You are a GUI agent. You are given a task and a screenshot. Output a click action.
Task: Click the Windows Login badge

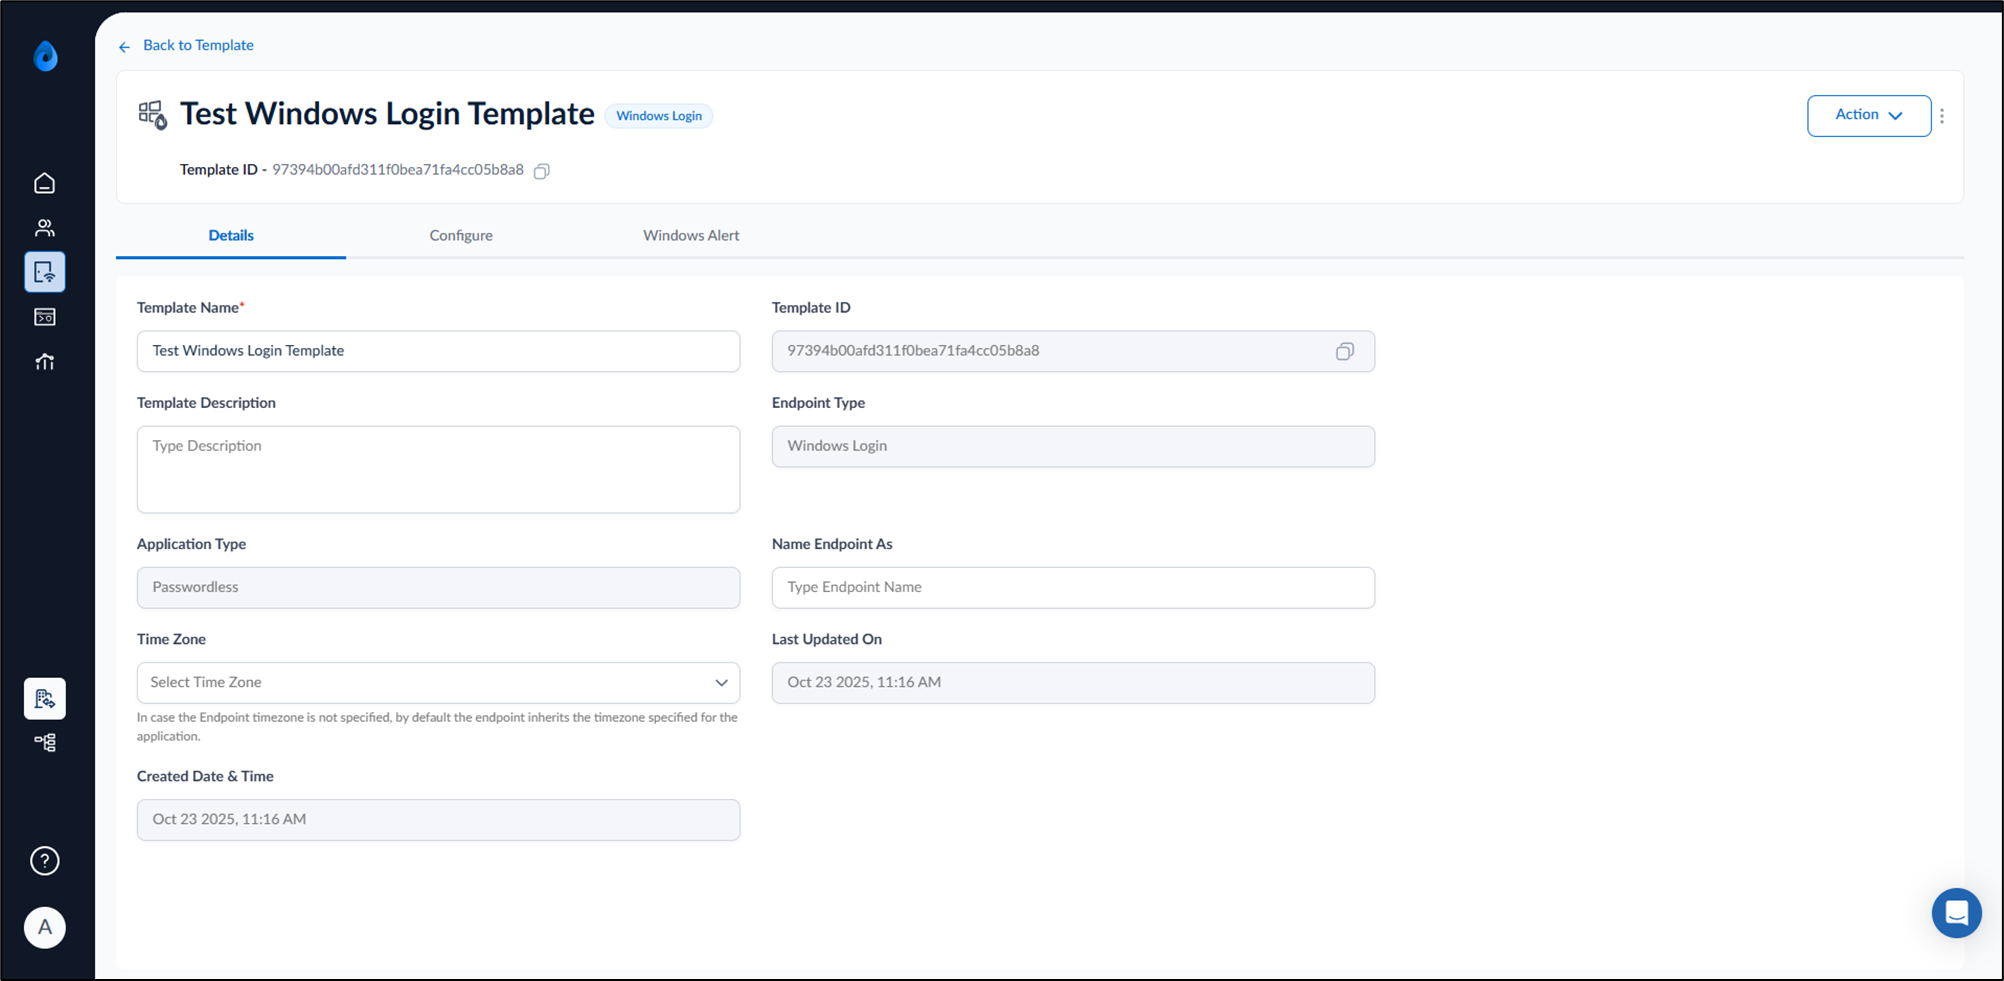tap(659, 116)
